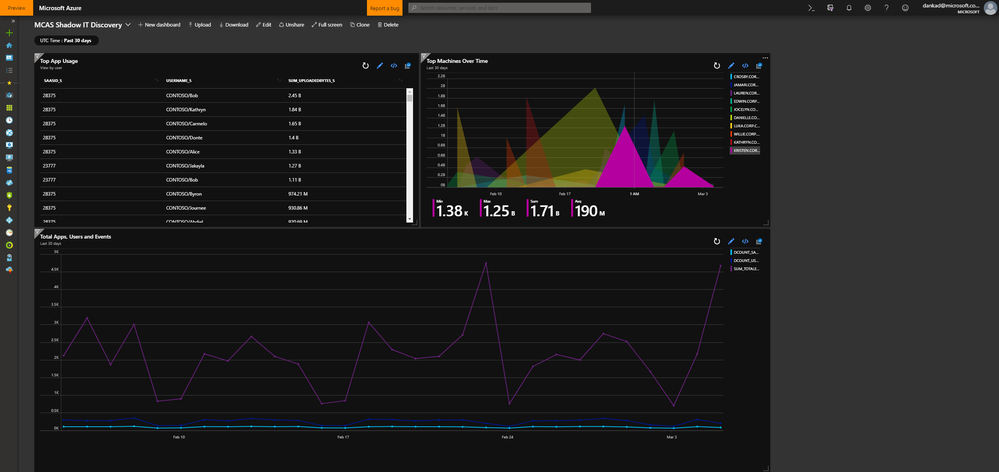Toggle the KRISTEN.COR series in the legend

click(x=744, y=151)
